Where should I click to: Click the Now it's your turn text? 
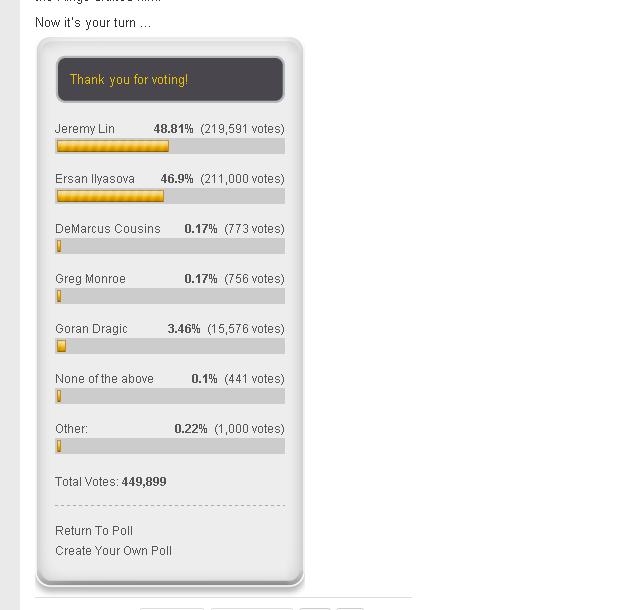(x=93, y=23)
